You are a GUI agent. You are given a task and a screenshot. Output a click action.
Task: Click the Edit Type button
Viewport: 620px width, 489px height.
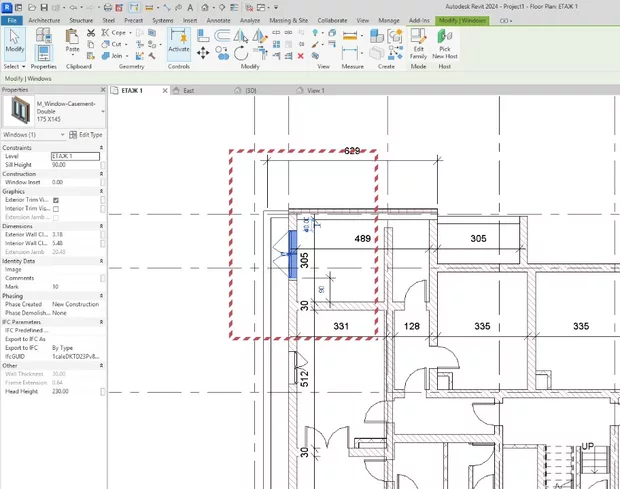coord(83,135)
